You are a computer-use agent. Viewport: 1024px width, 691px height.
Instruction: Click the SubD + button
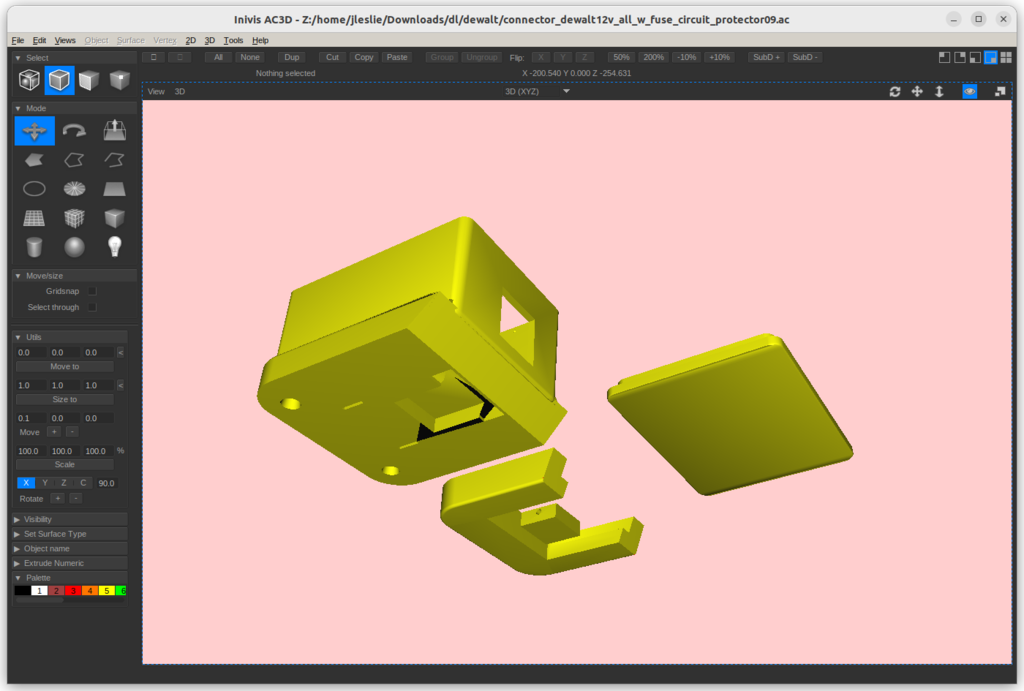pos(766,57)
